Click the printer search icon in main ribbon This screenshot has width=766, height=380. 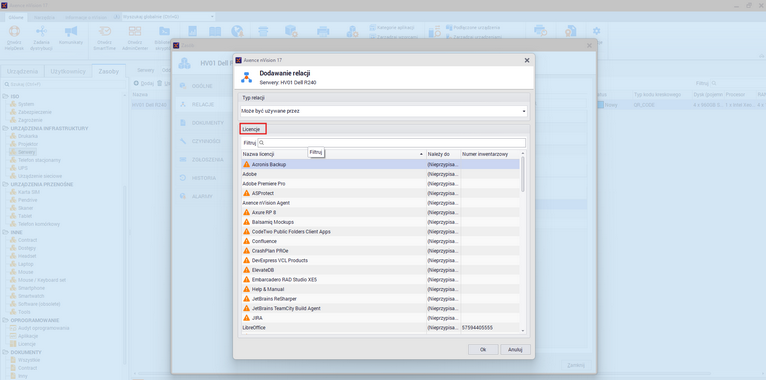[x=540, y=31]
